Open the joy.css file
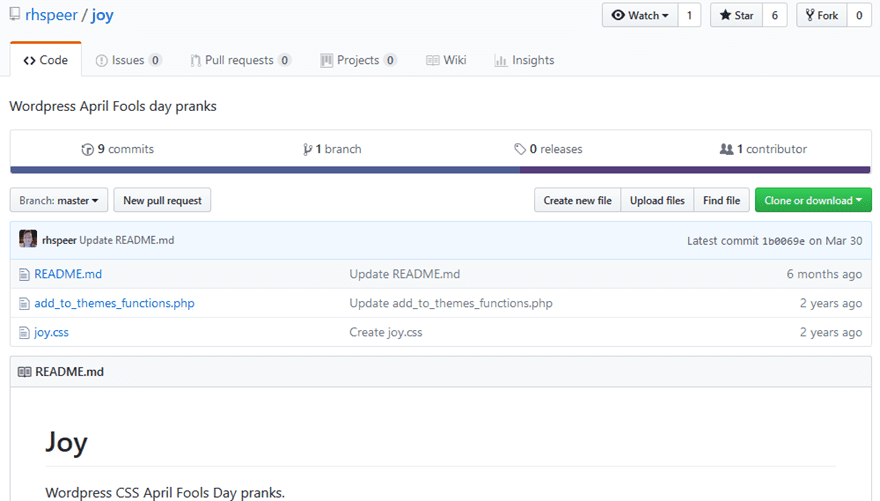The width and height of the screenshot is (880, 501). click(52, 332)
